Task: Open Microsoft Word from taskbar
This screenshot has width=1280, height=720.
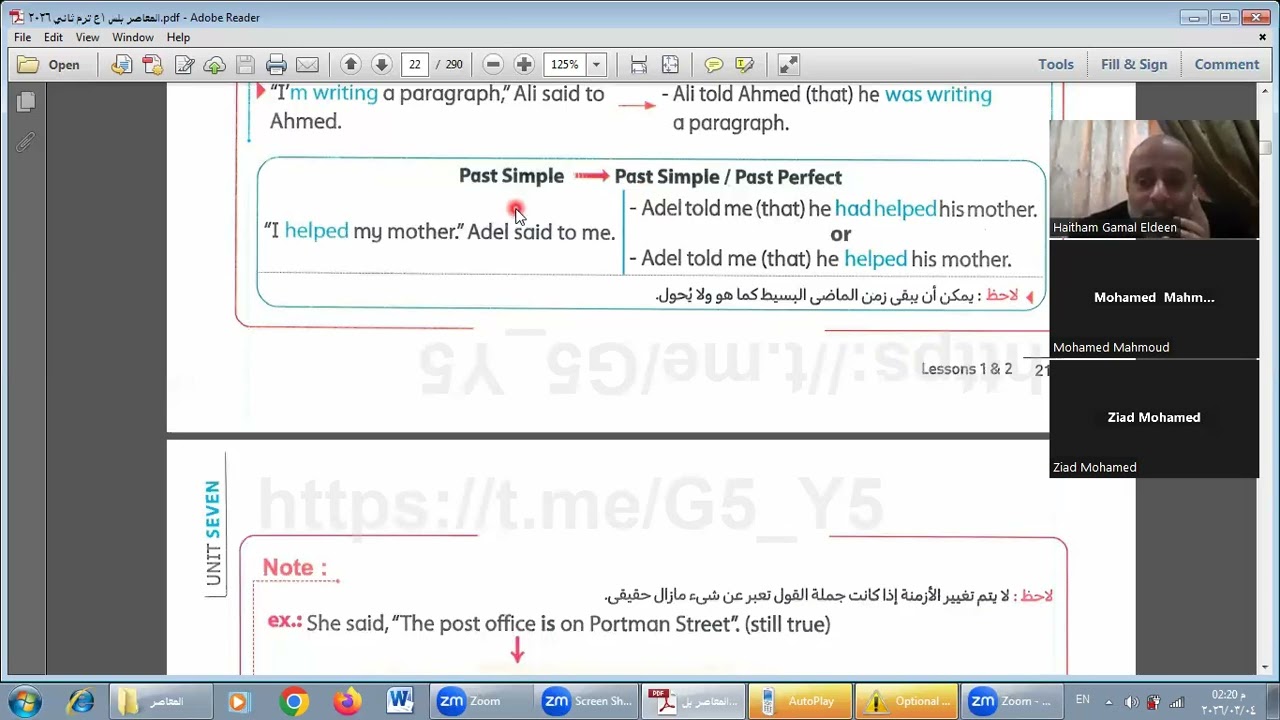Action: click(x=400, y=701)
